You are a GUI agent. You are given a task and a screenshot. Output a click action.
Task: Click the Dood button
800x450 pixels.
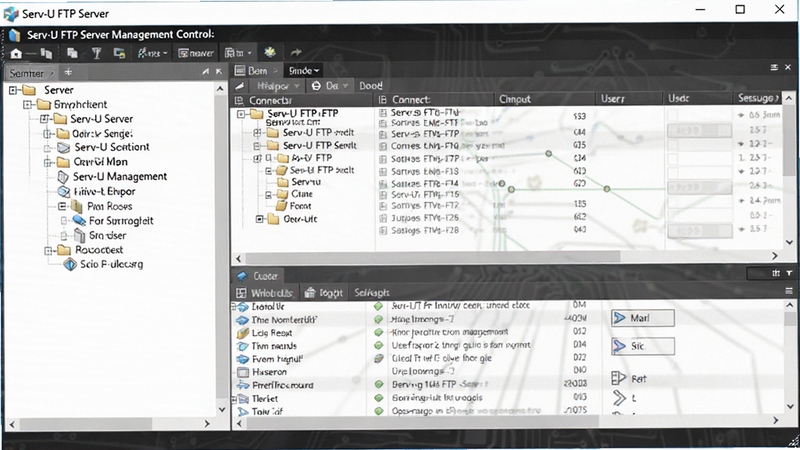point(371,86)
